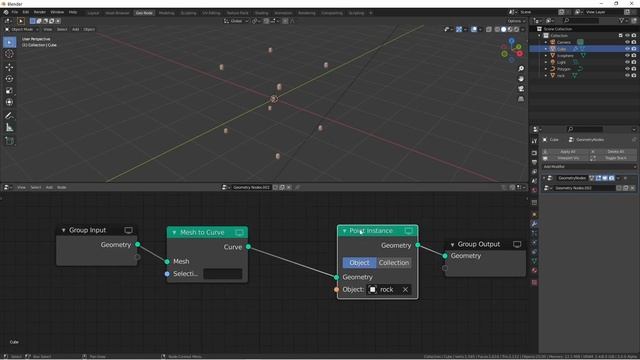Collapse the Group Input node
Screen dimensions: 640x360
(64, 230)
